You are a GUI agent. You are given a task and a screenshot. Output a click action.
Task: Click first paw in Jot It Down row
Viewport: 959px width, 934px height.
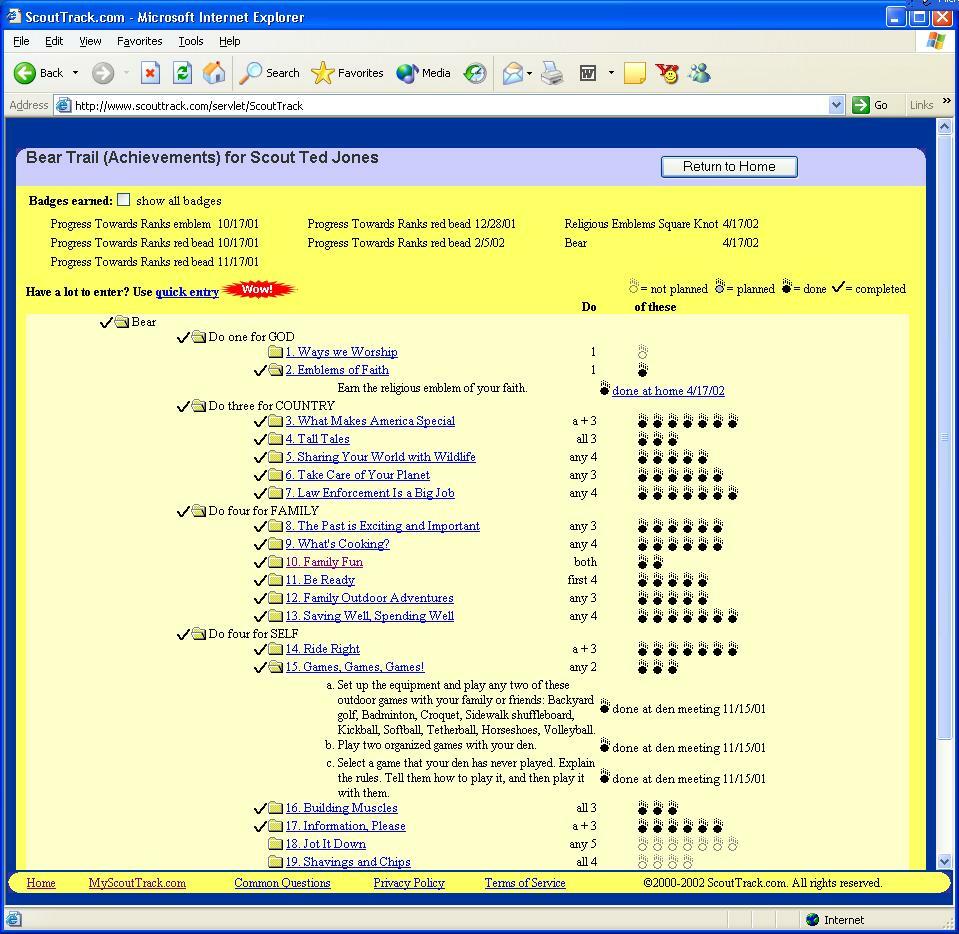point(643,844)
